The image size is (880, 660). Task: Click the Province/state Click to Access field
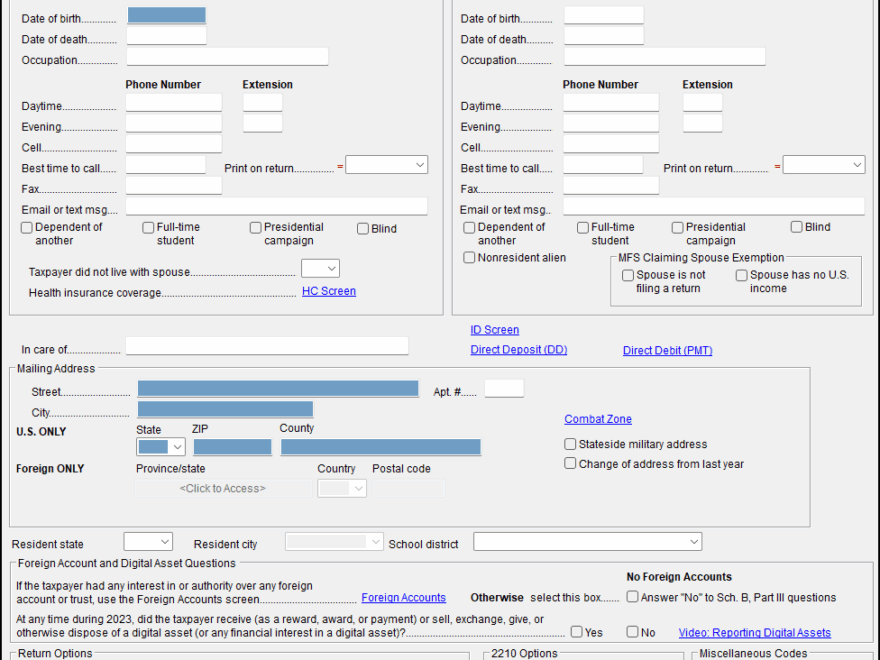222,489
